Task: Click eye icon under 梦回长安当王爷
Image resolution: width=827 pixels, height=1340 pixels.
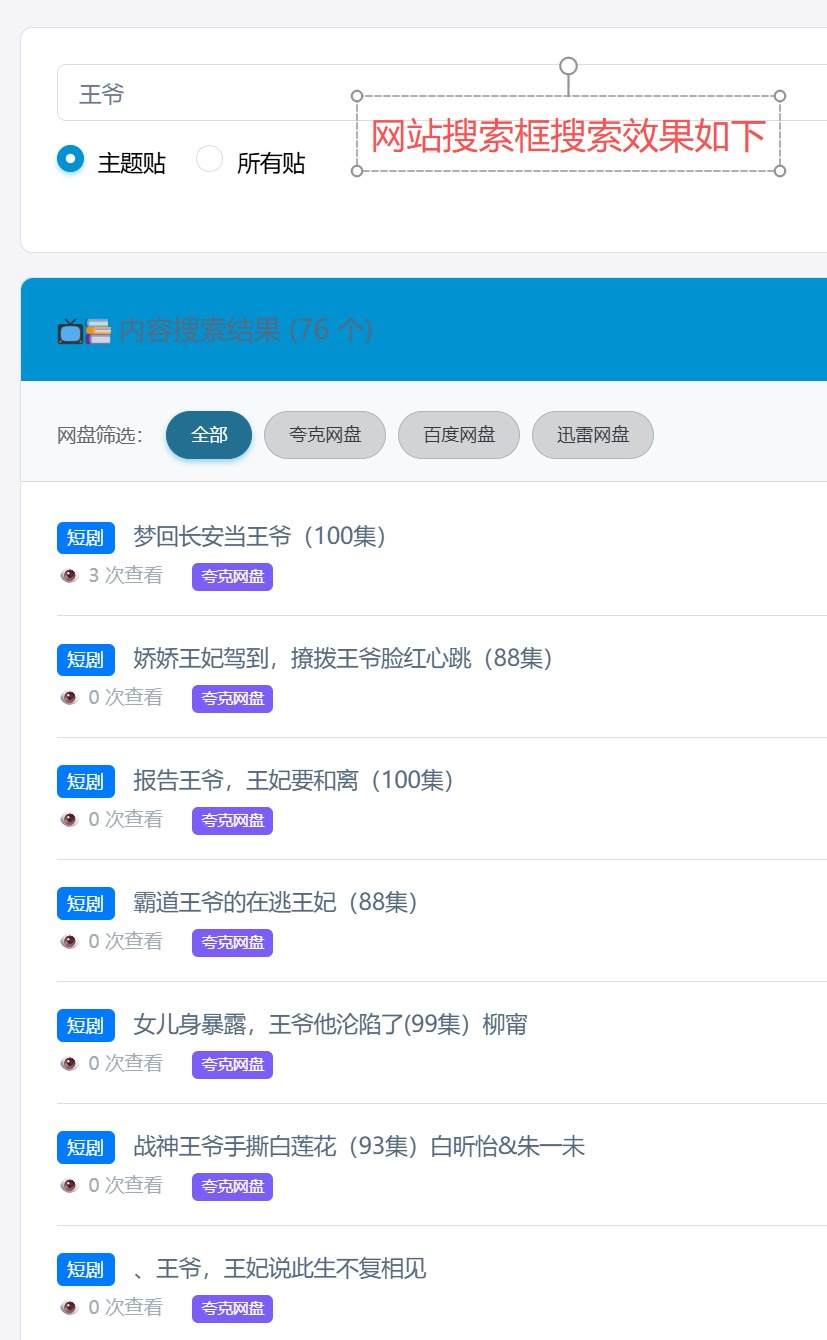Action: pyautogui.click(x=69, y=575)
